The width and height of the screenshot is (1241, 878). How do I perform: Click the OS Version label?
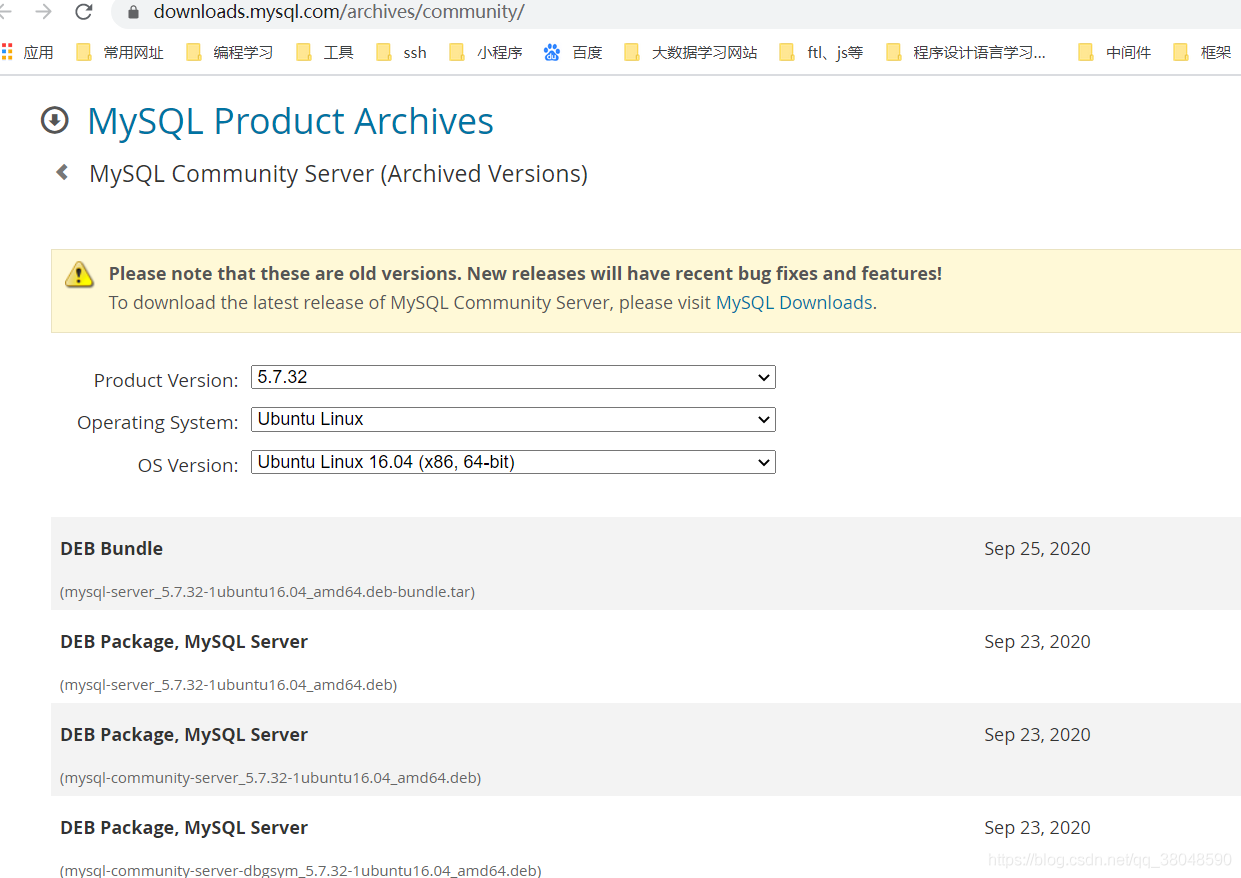tap(188, 465)
